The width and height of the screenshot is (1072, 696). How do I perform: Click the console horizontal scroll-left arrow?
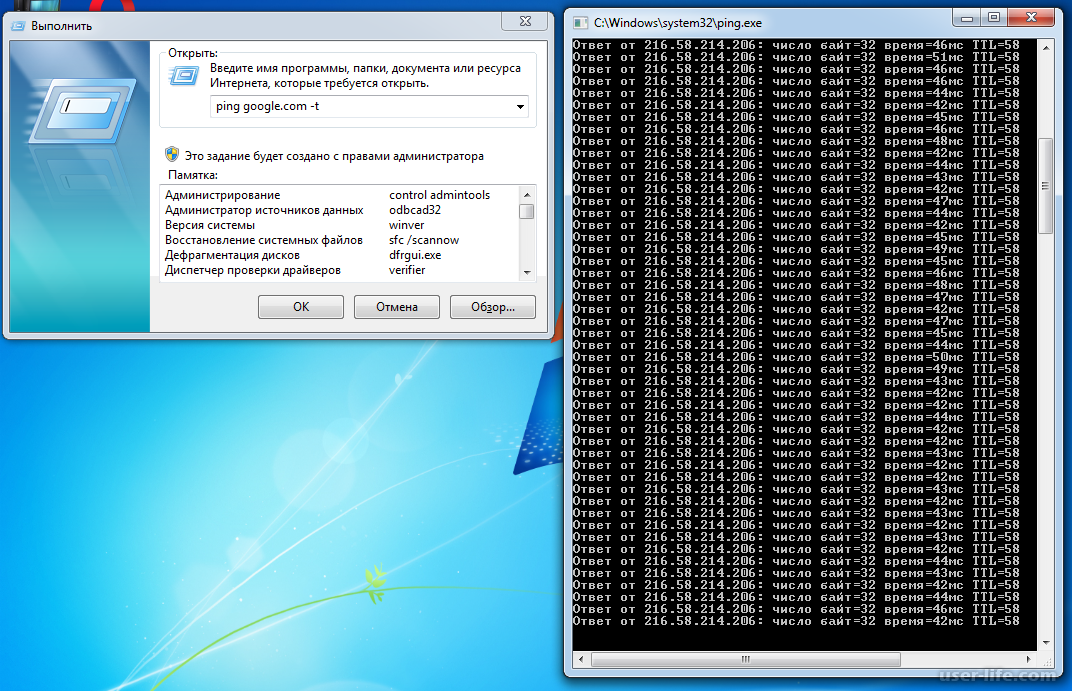tap(581, 660)
